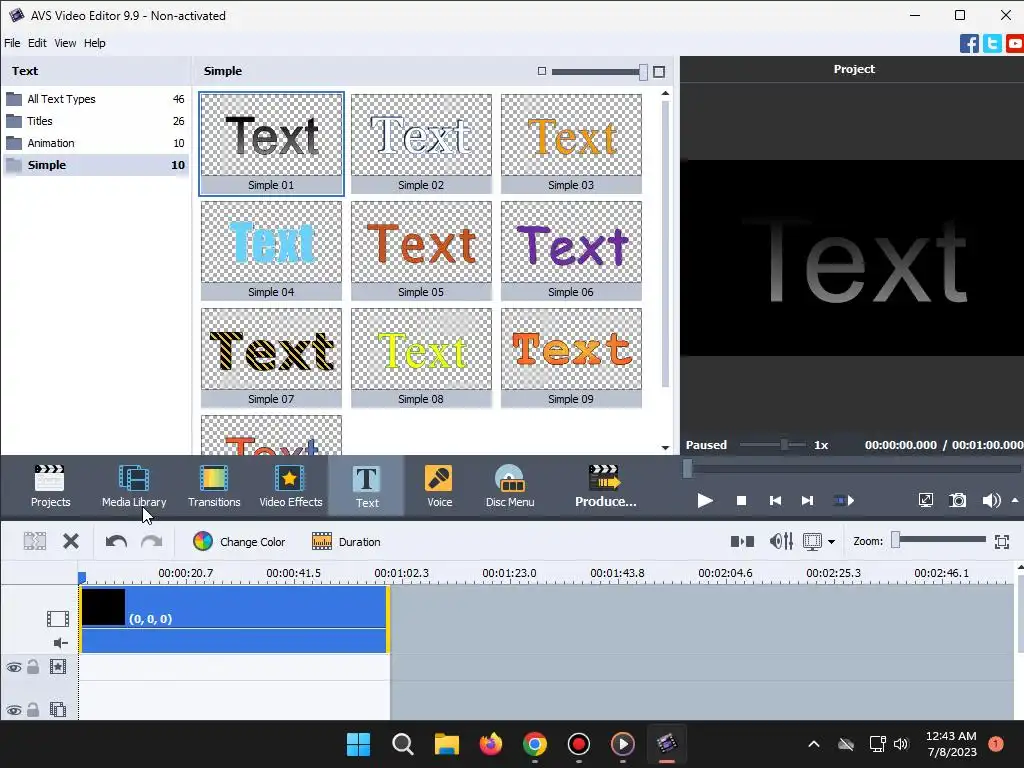Screen dimensions: 1024x768
Task: Expand the volume control arrow
Action: pos(1015,501)
